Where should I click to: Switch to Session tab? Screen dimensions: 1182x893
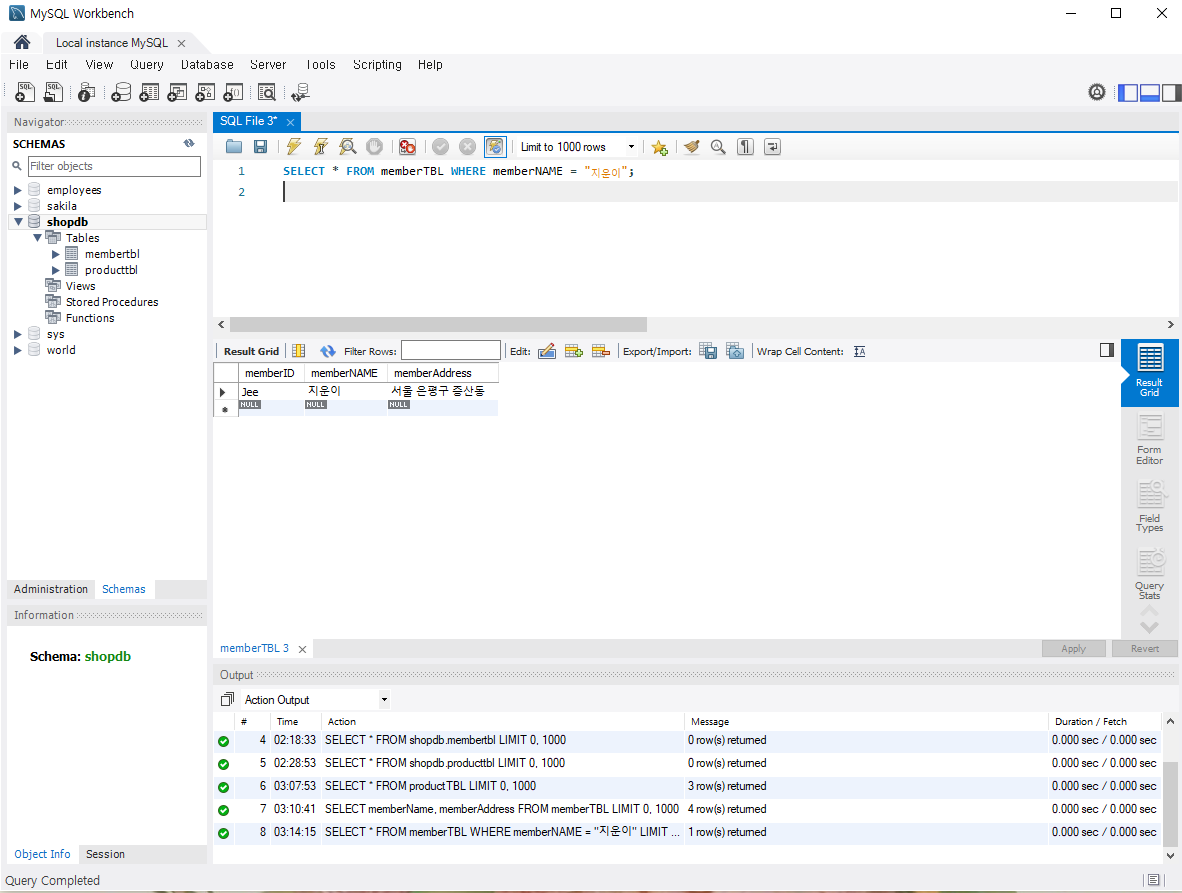105,854
